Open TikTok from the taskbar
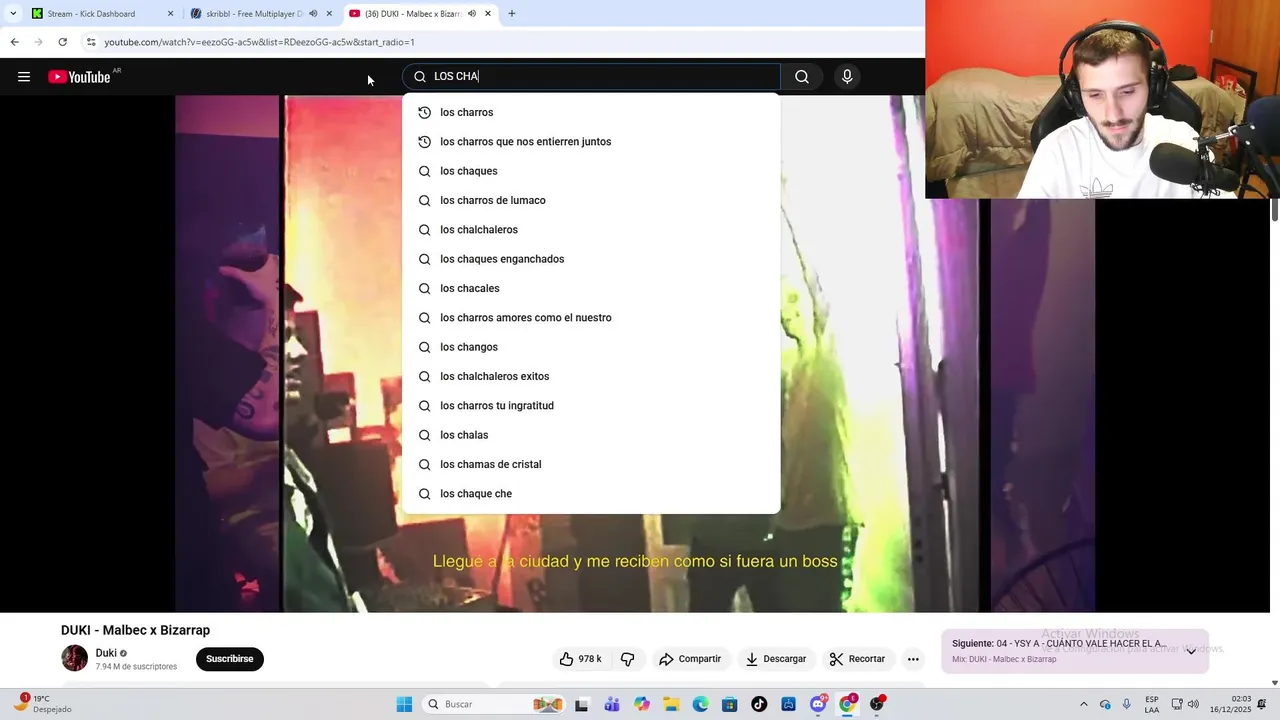This screenshot has height=720, width=1280. (x=759, y=704)
